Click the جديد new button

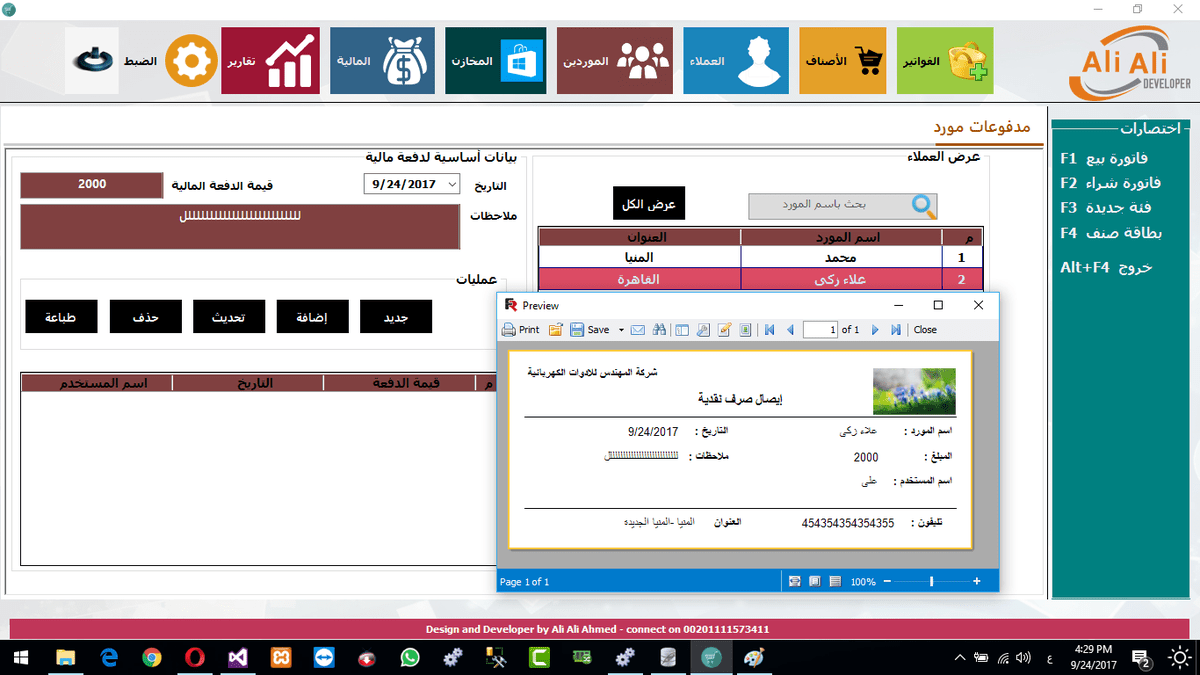click(x=396, y=317)
